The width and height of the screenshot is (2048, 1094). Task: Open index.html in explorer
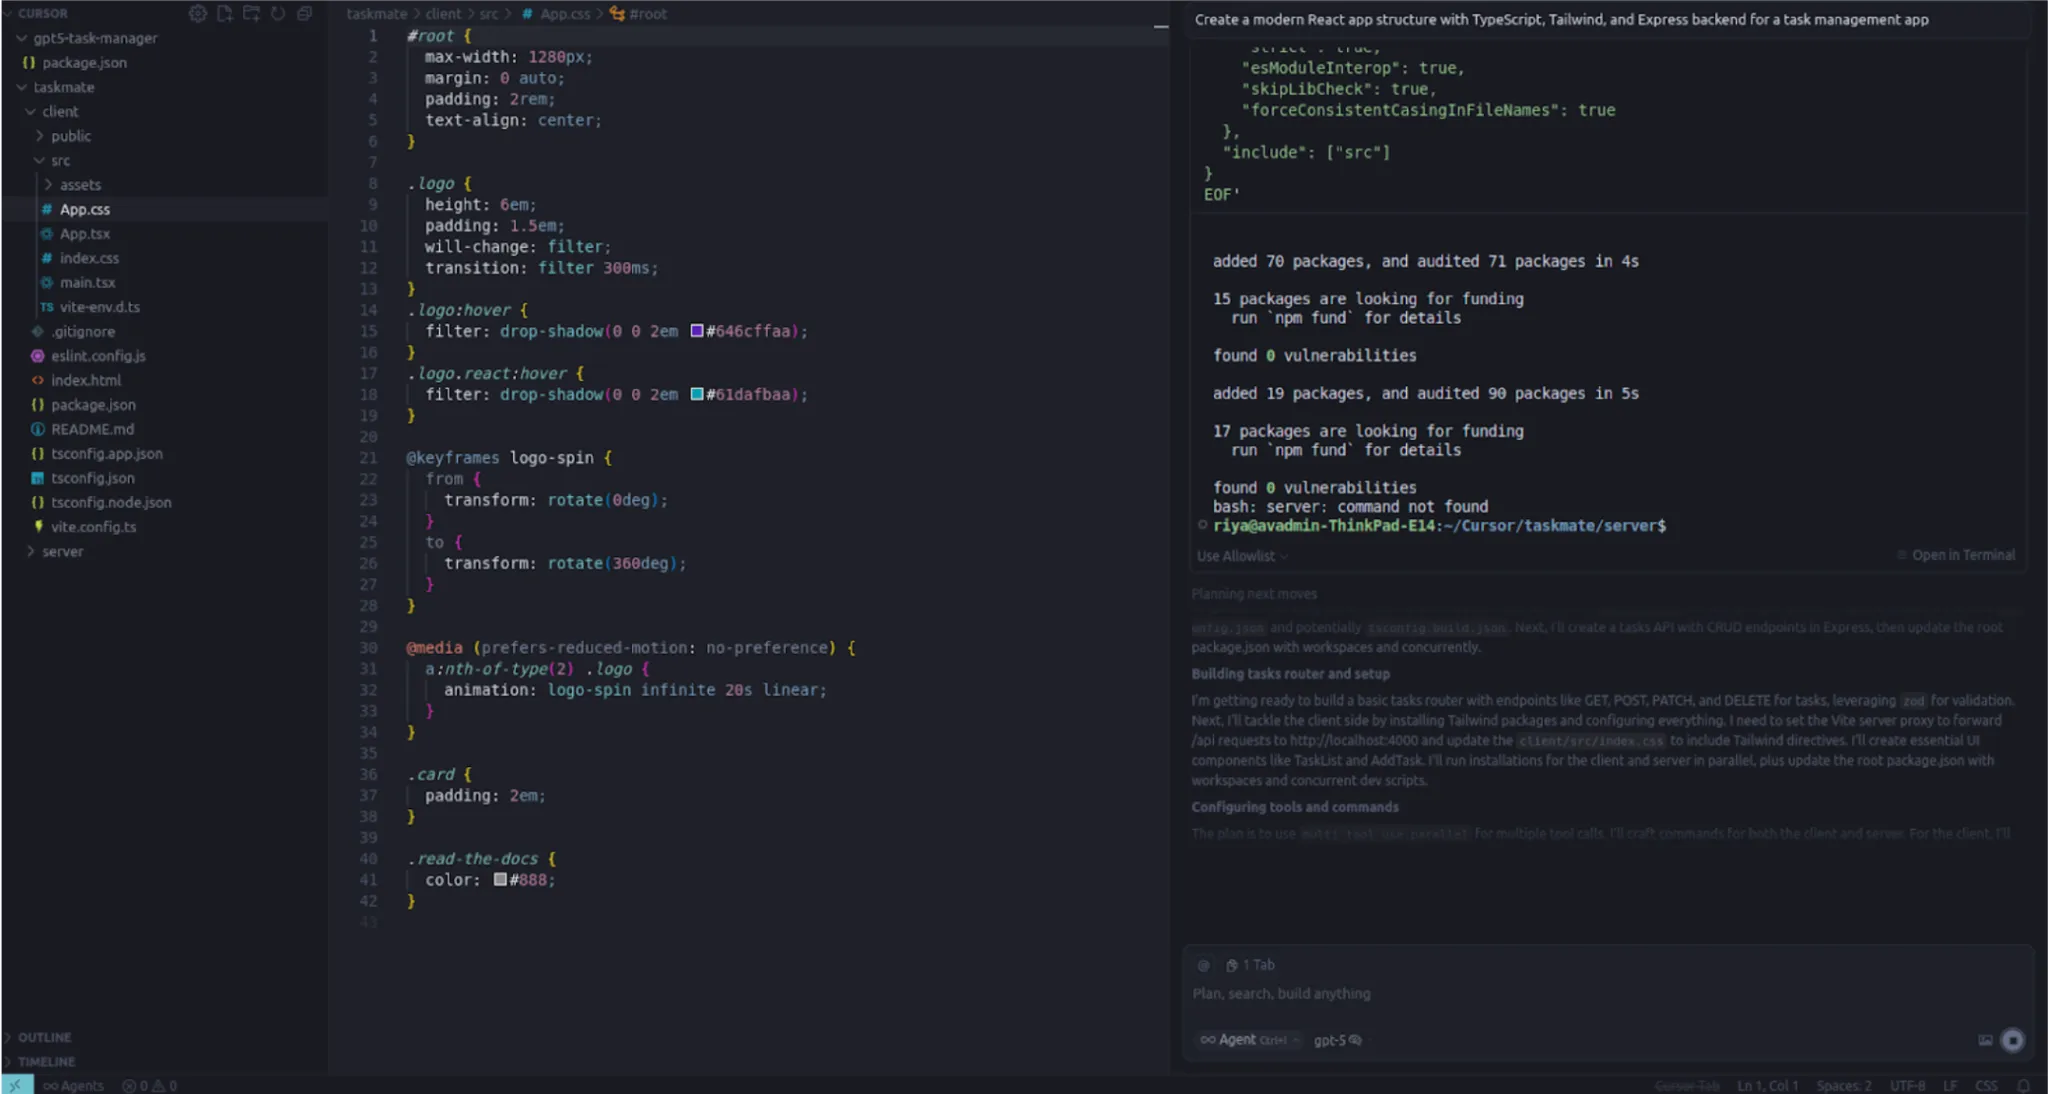86,380
